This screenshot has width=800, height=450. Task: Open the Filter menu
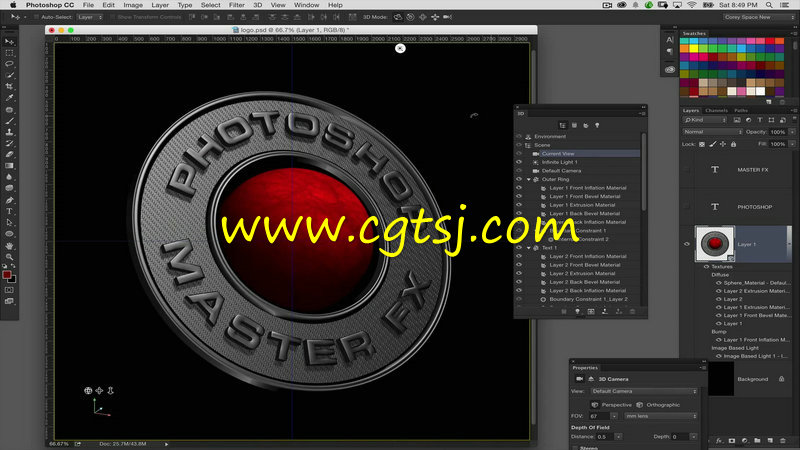(x=236, y=5)
